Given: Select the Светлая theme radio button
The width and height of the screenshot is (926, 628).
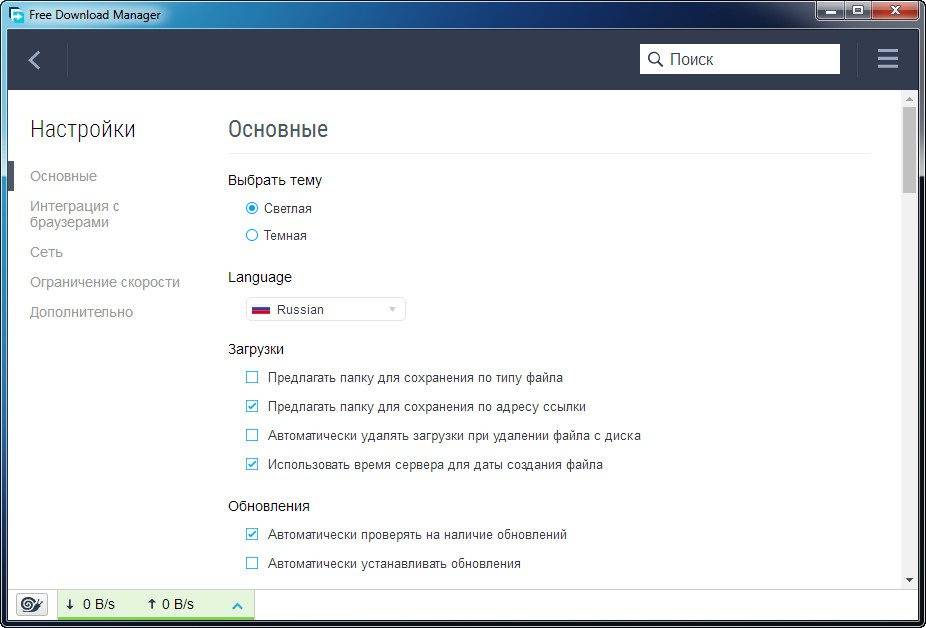Looking at the screenshot, I should tap(252, 208).
